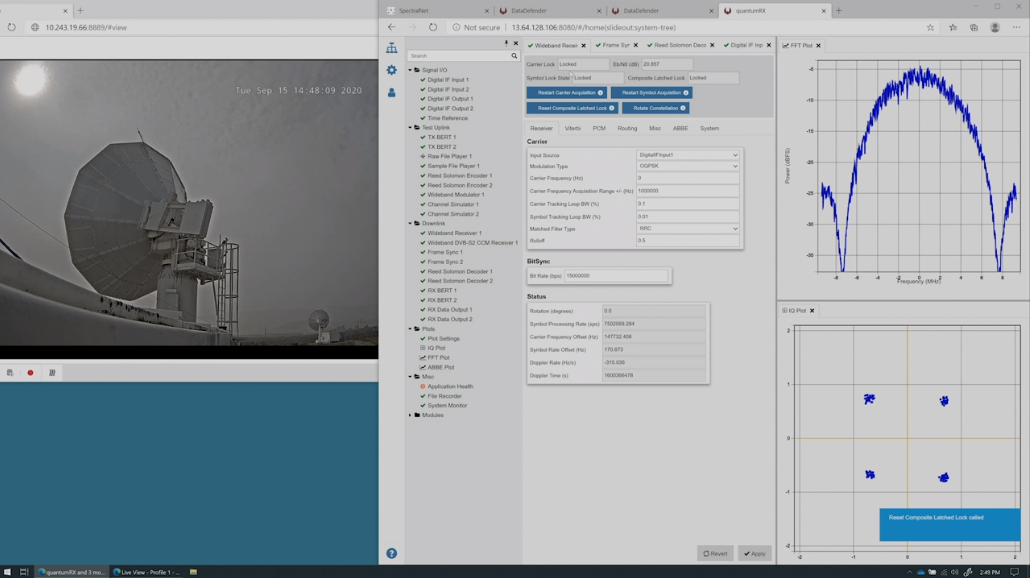Switch to the Viterbi tab
This screenshot has width=1030, height=578.
[x=572, y=128]
